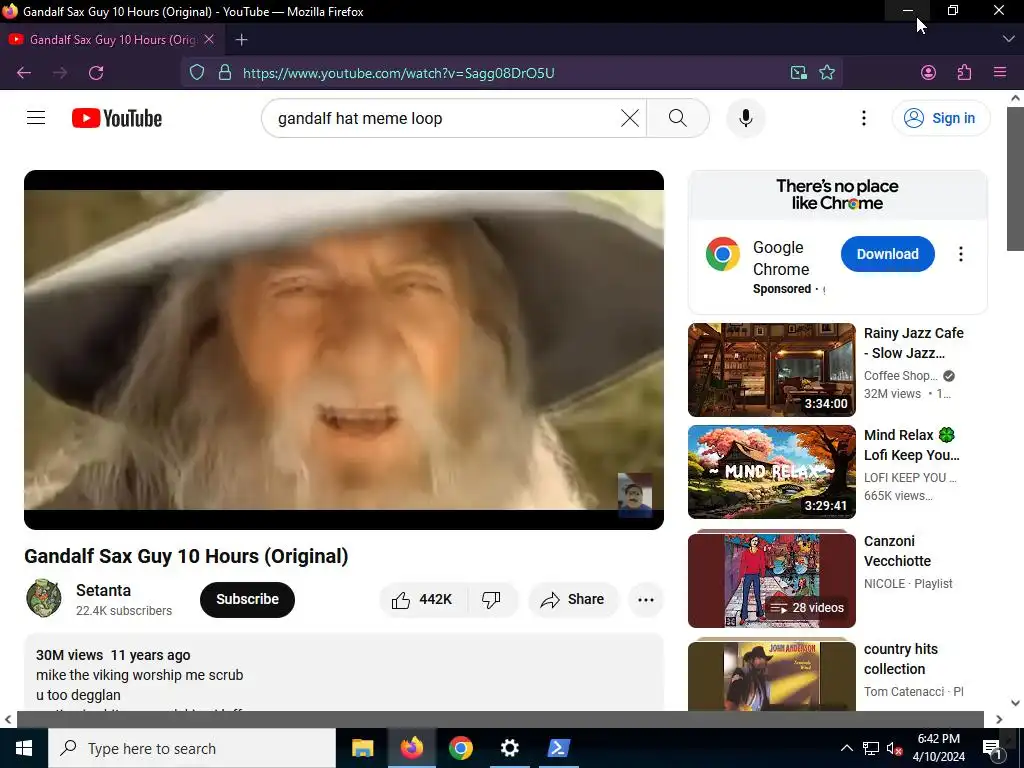Image resolution: width=1024 pixels, height=768 pixels.
Task: Open the Windows Start menu
Action: (24, 748)
